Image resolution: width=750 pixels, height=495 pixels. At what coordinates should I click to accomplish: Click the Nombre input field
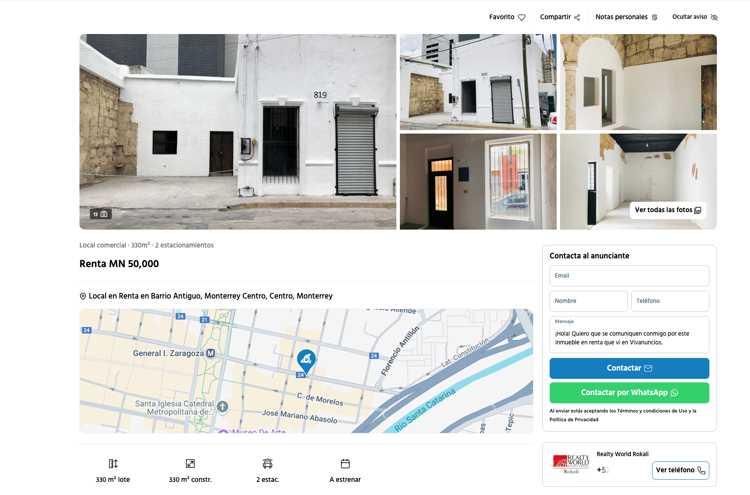(x=588, y=301)
